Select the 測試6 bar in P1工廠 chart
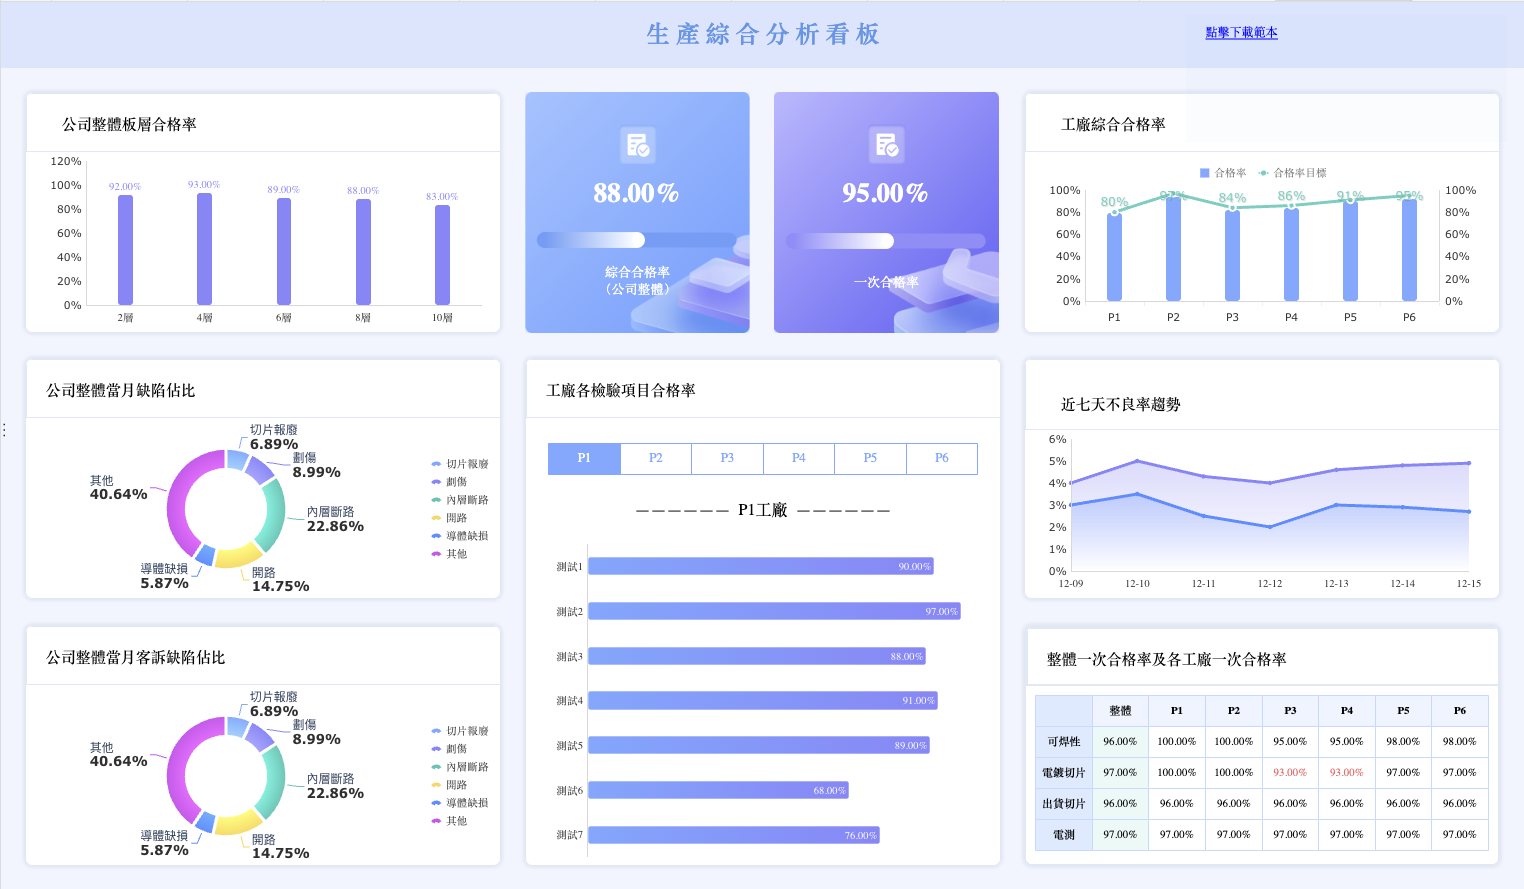 coord(715,789)
